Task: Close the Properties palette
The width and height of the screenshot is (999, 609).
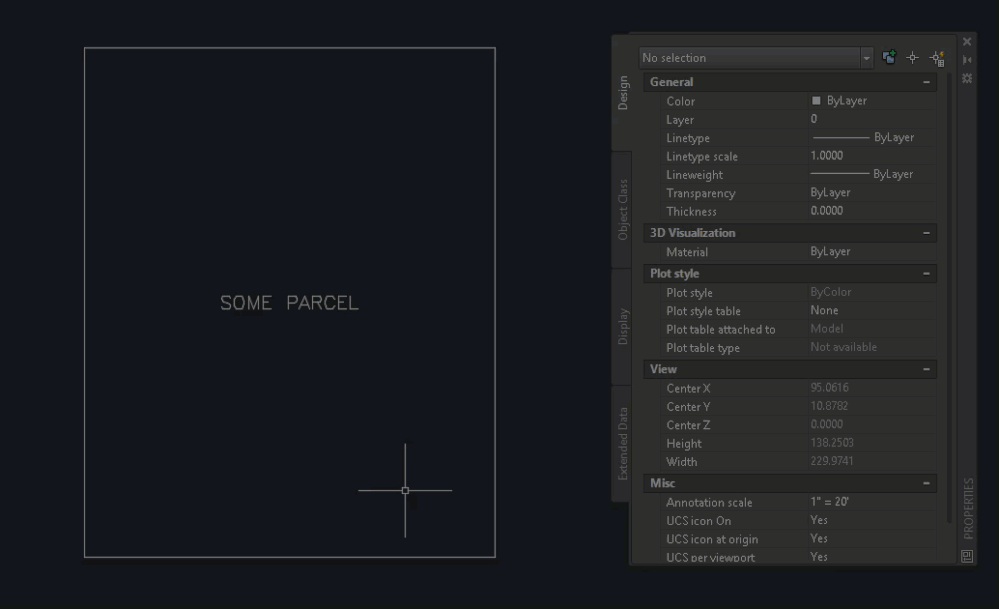Action: (x=967, y=41)
